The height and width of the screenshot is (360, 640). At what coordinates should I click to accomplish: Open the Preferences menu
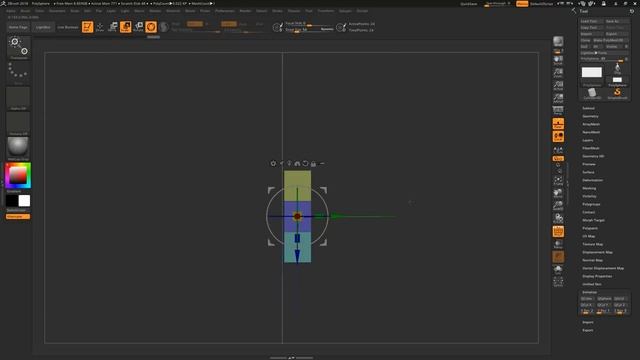pos(225,11)
